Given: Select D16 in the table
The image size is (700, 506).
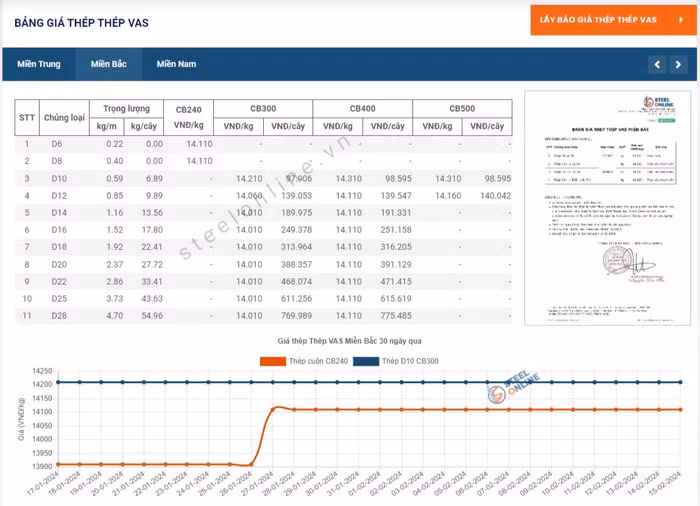Looking at the screenshot, I should [x=59, y=230].
